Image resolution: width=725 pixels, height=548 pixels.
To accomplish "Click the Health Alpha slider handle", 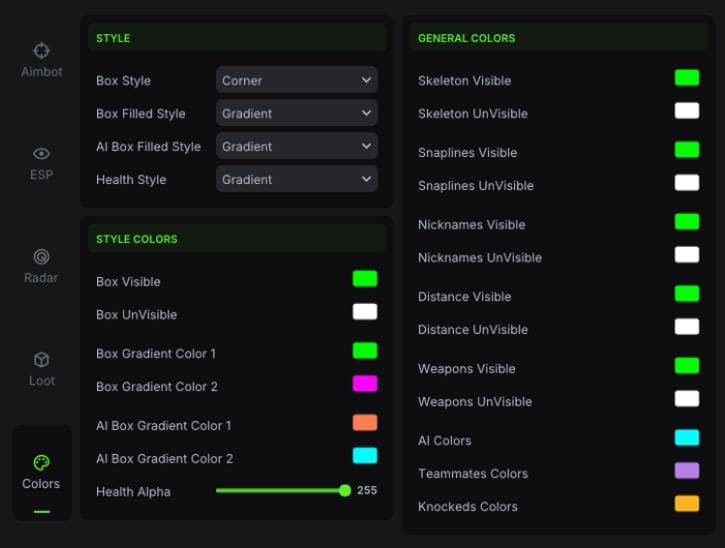I will [345, 491].
